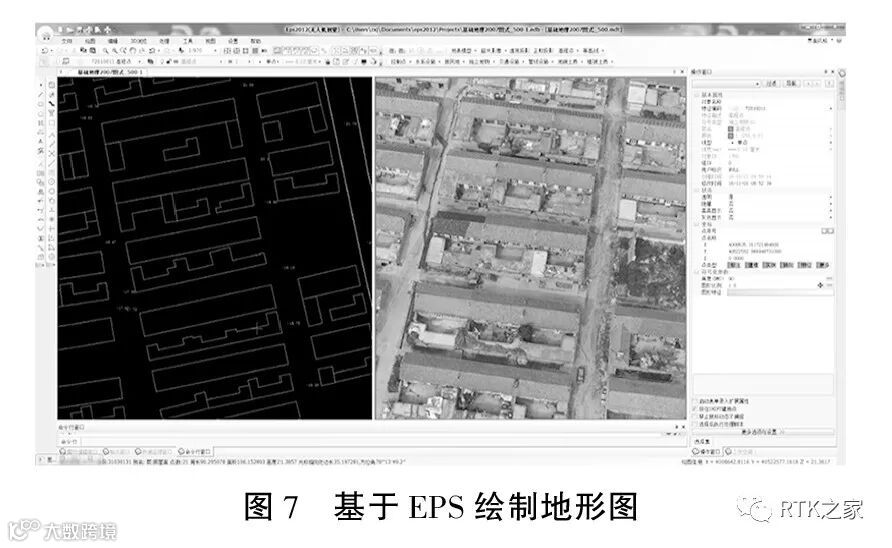Viewport: 892px width, 548px height.
Task: Select the pan hand tool
Action: (x=133, y=51)
